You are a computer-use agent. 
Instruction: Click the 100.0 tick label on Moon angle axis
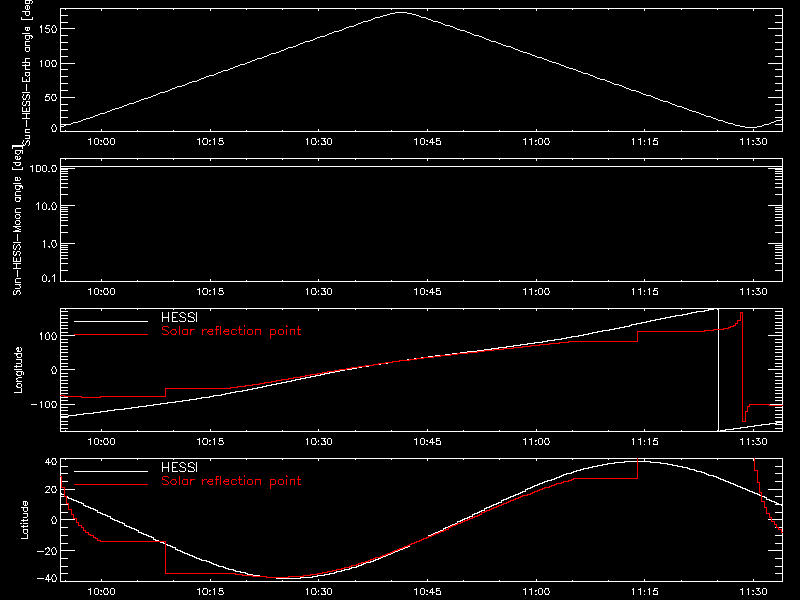point(43,168)
